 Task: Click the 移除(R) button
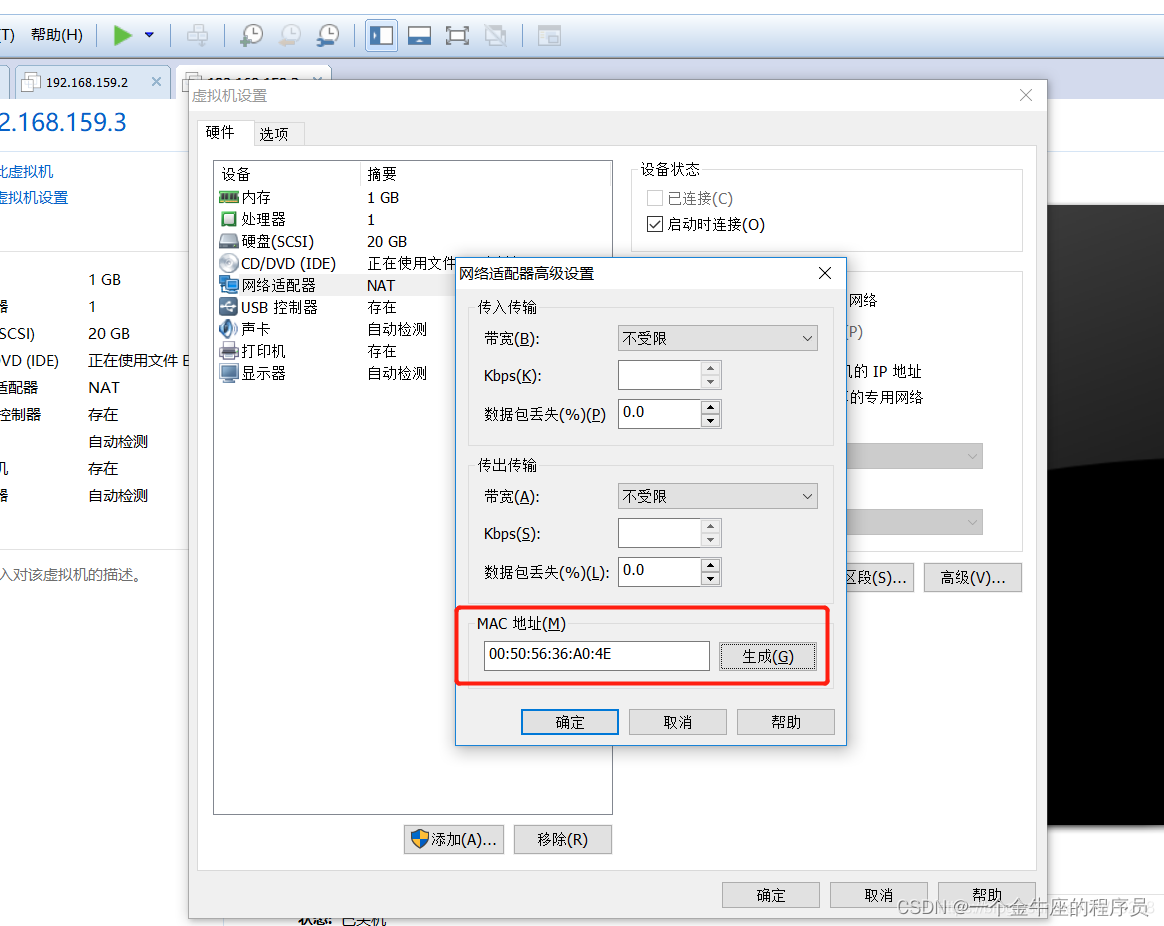pos(563,839)
